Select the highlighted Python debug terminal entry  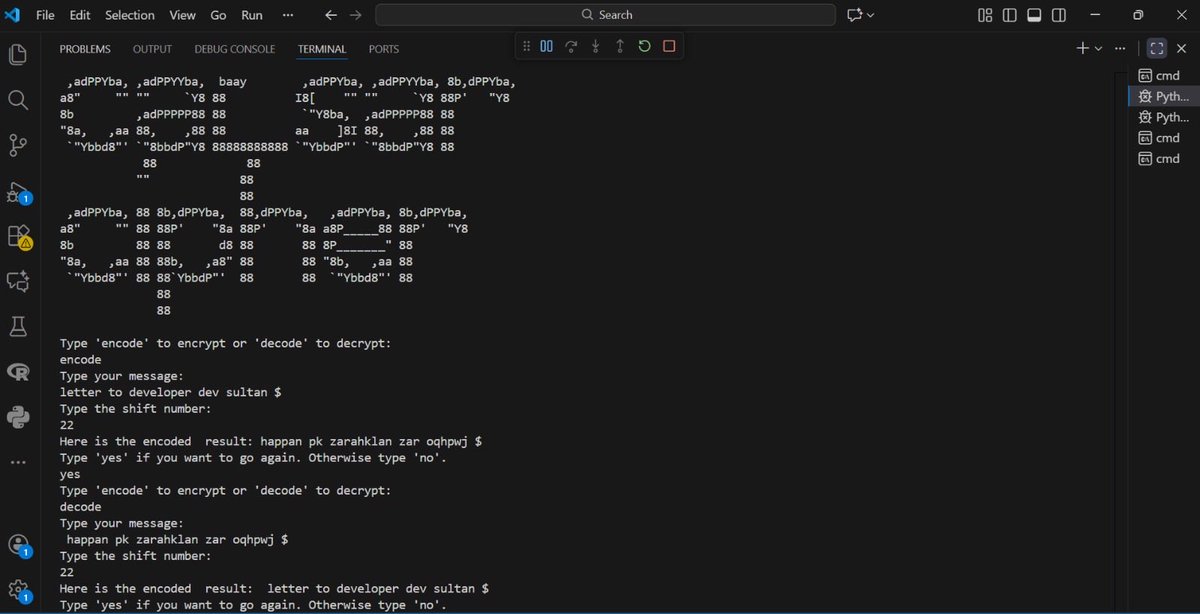point(1164,96)
